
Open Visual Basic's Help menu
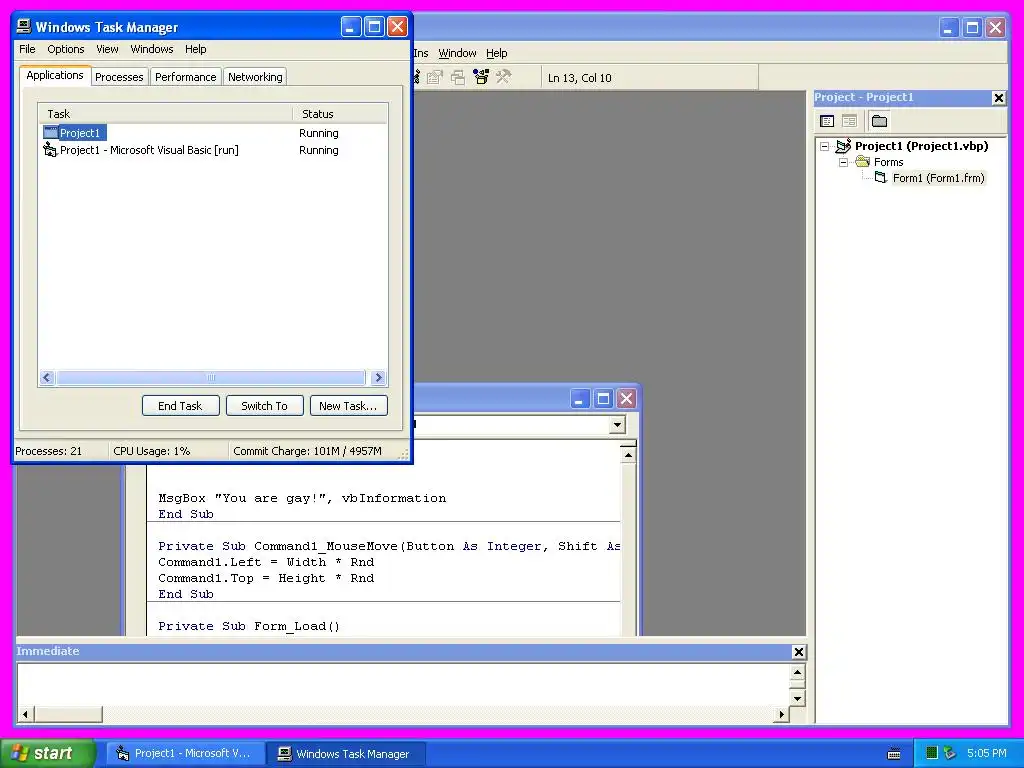click(496, 53)
